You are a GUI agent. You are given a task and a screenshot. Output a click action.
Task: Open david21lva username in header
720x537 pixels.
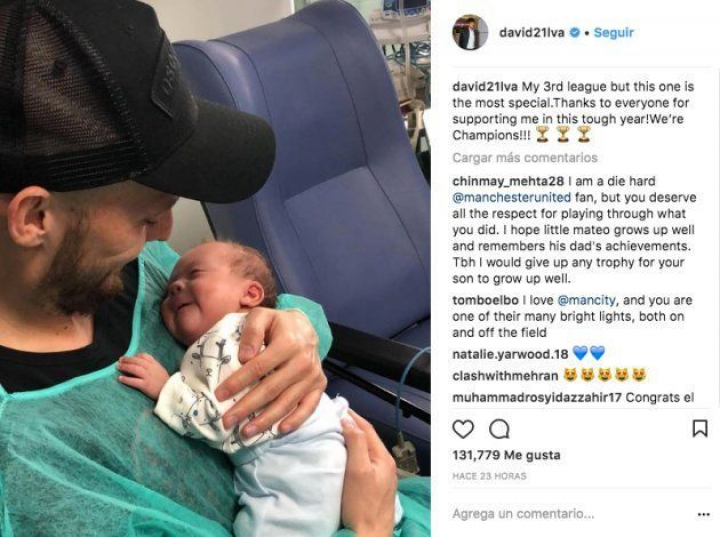532,33
